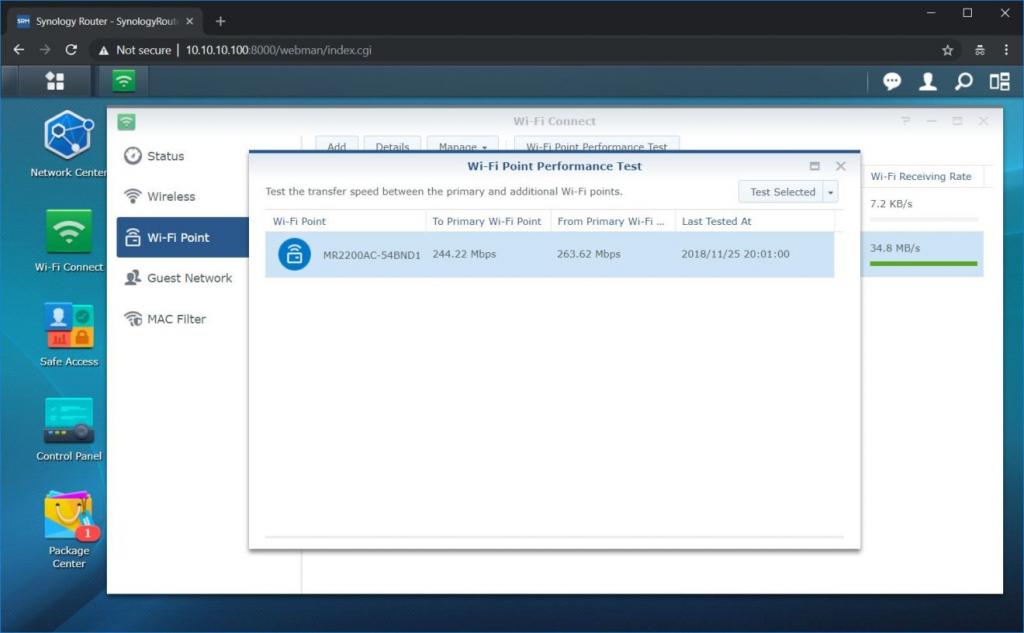Click the Wi-Fi Connect window logo icon
Viewport: 1024px width, 633px height.
click(x=126, y=122)
